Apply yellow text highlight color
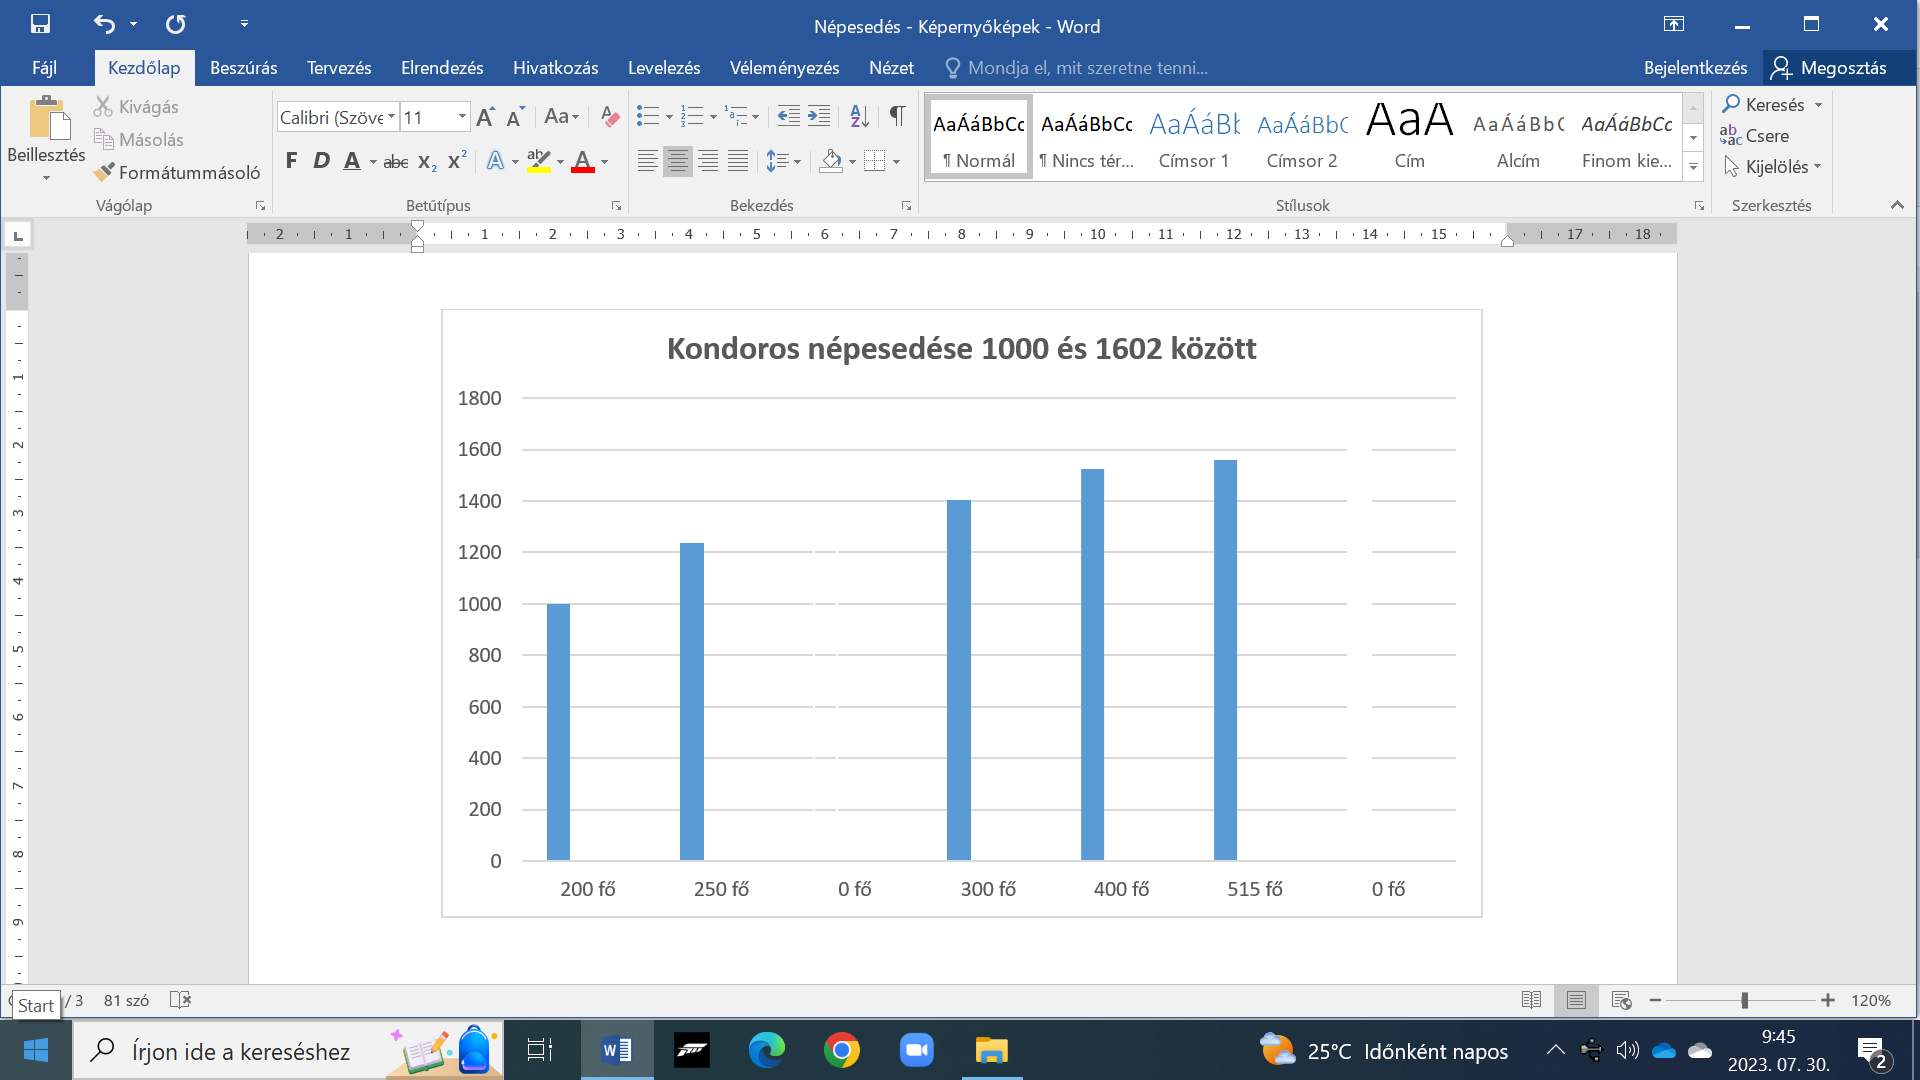This screenshot has width=1920, height=1080. pos(539,161)
